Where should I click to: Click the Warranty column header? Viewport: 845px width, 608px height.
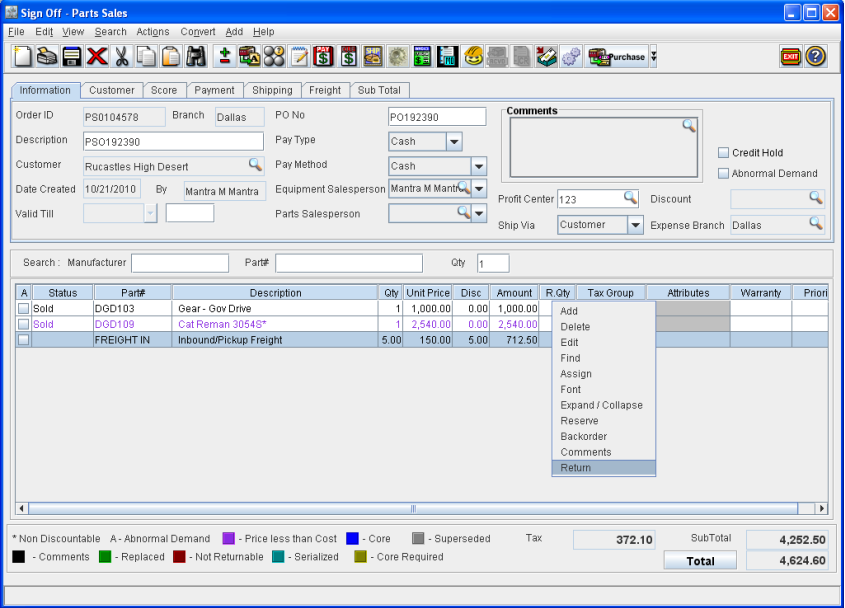760,293
